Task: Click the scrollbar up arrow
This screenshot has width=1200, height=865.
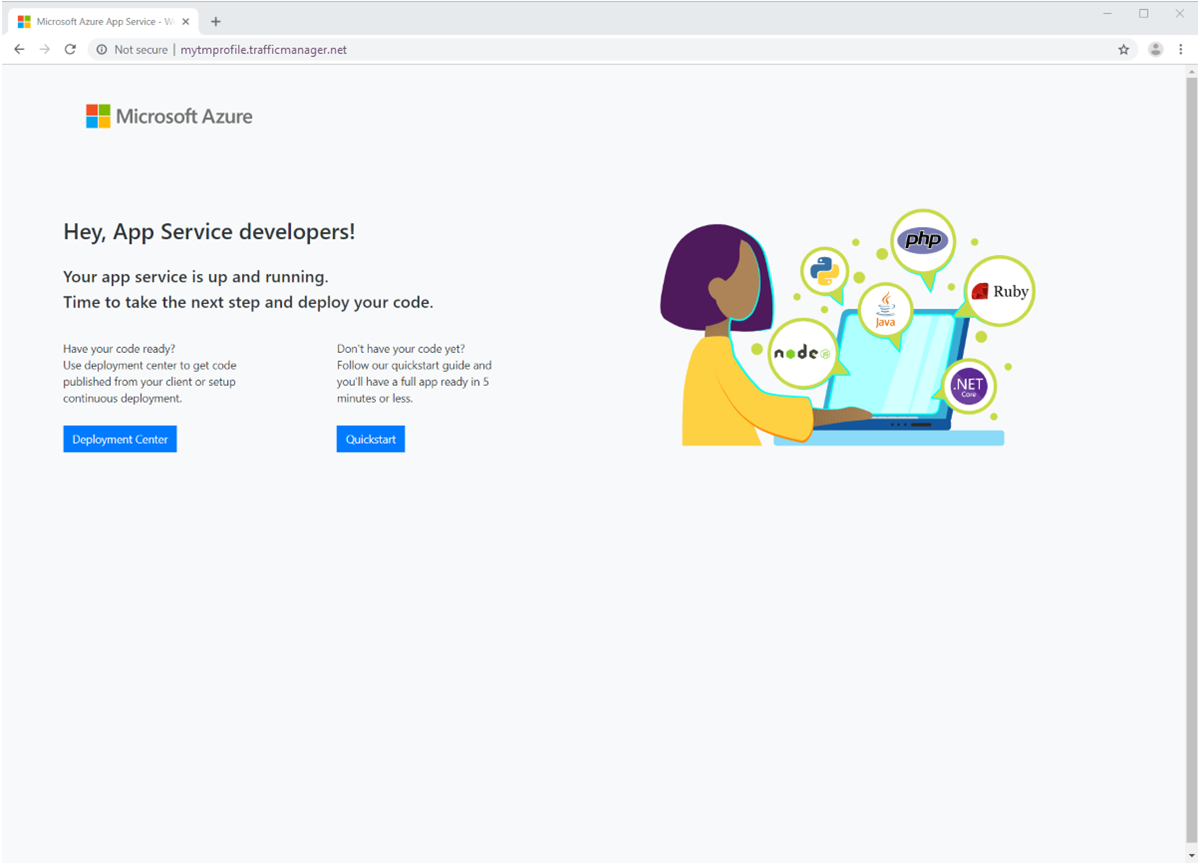Action: [1191, 72]
